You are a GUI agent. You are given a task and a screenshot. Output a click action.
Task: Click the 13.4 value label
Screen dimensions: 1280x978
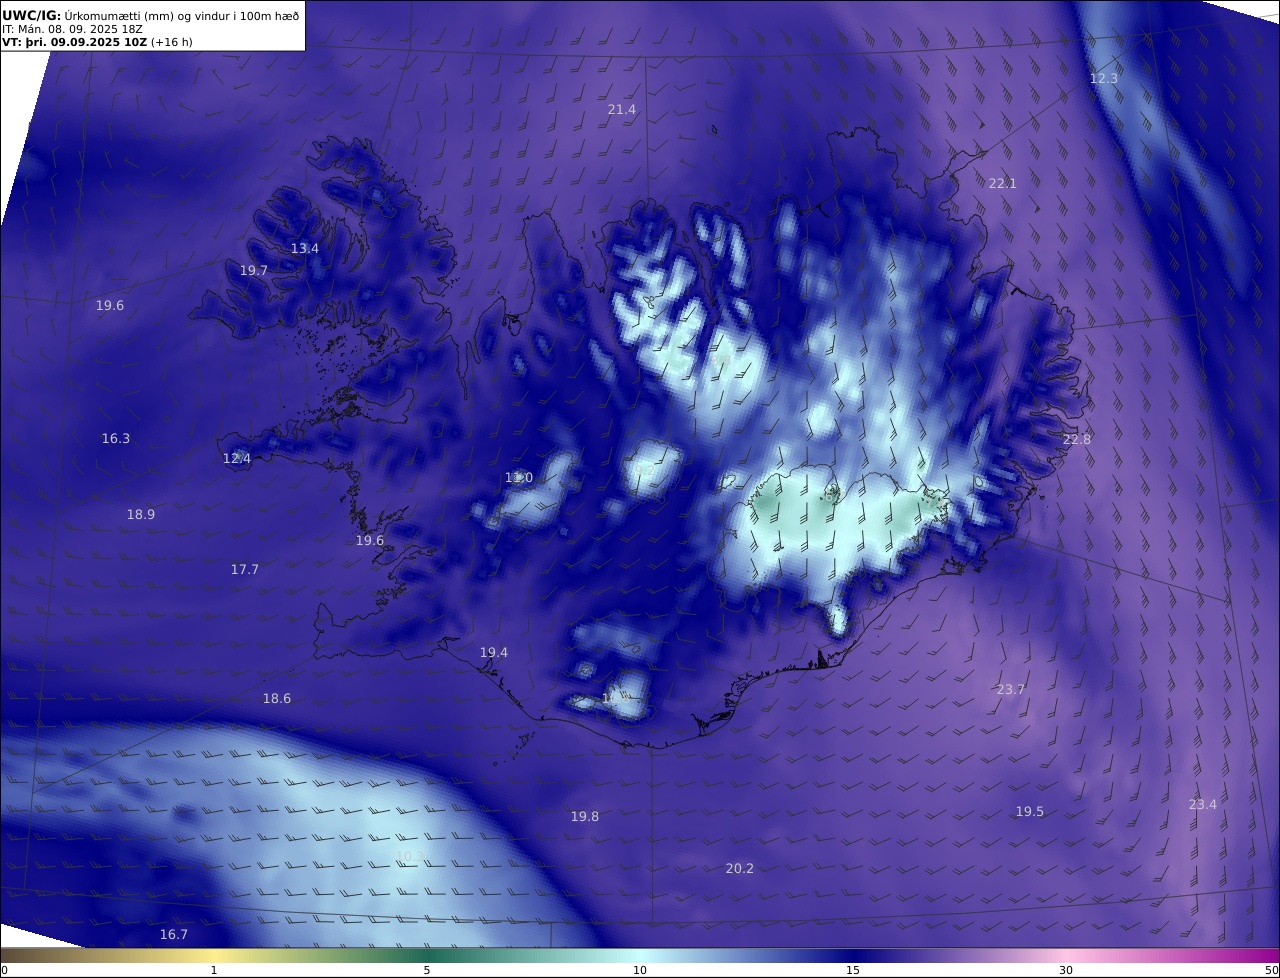click(305, 249)
